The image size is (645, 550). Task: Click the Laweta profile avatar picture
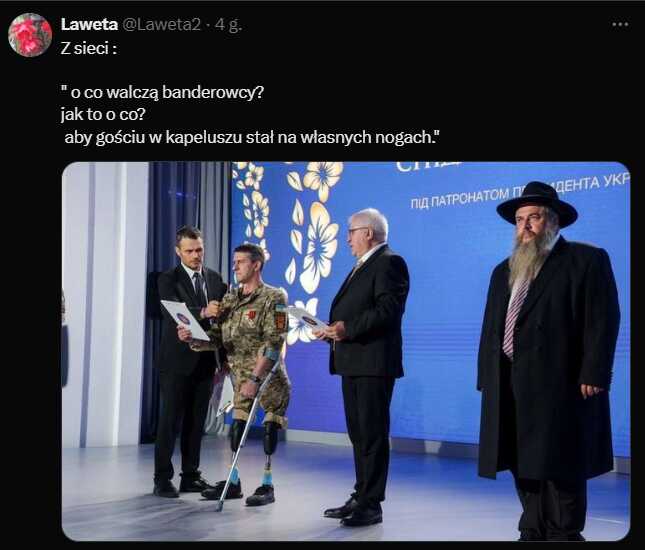point(30,35)
